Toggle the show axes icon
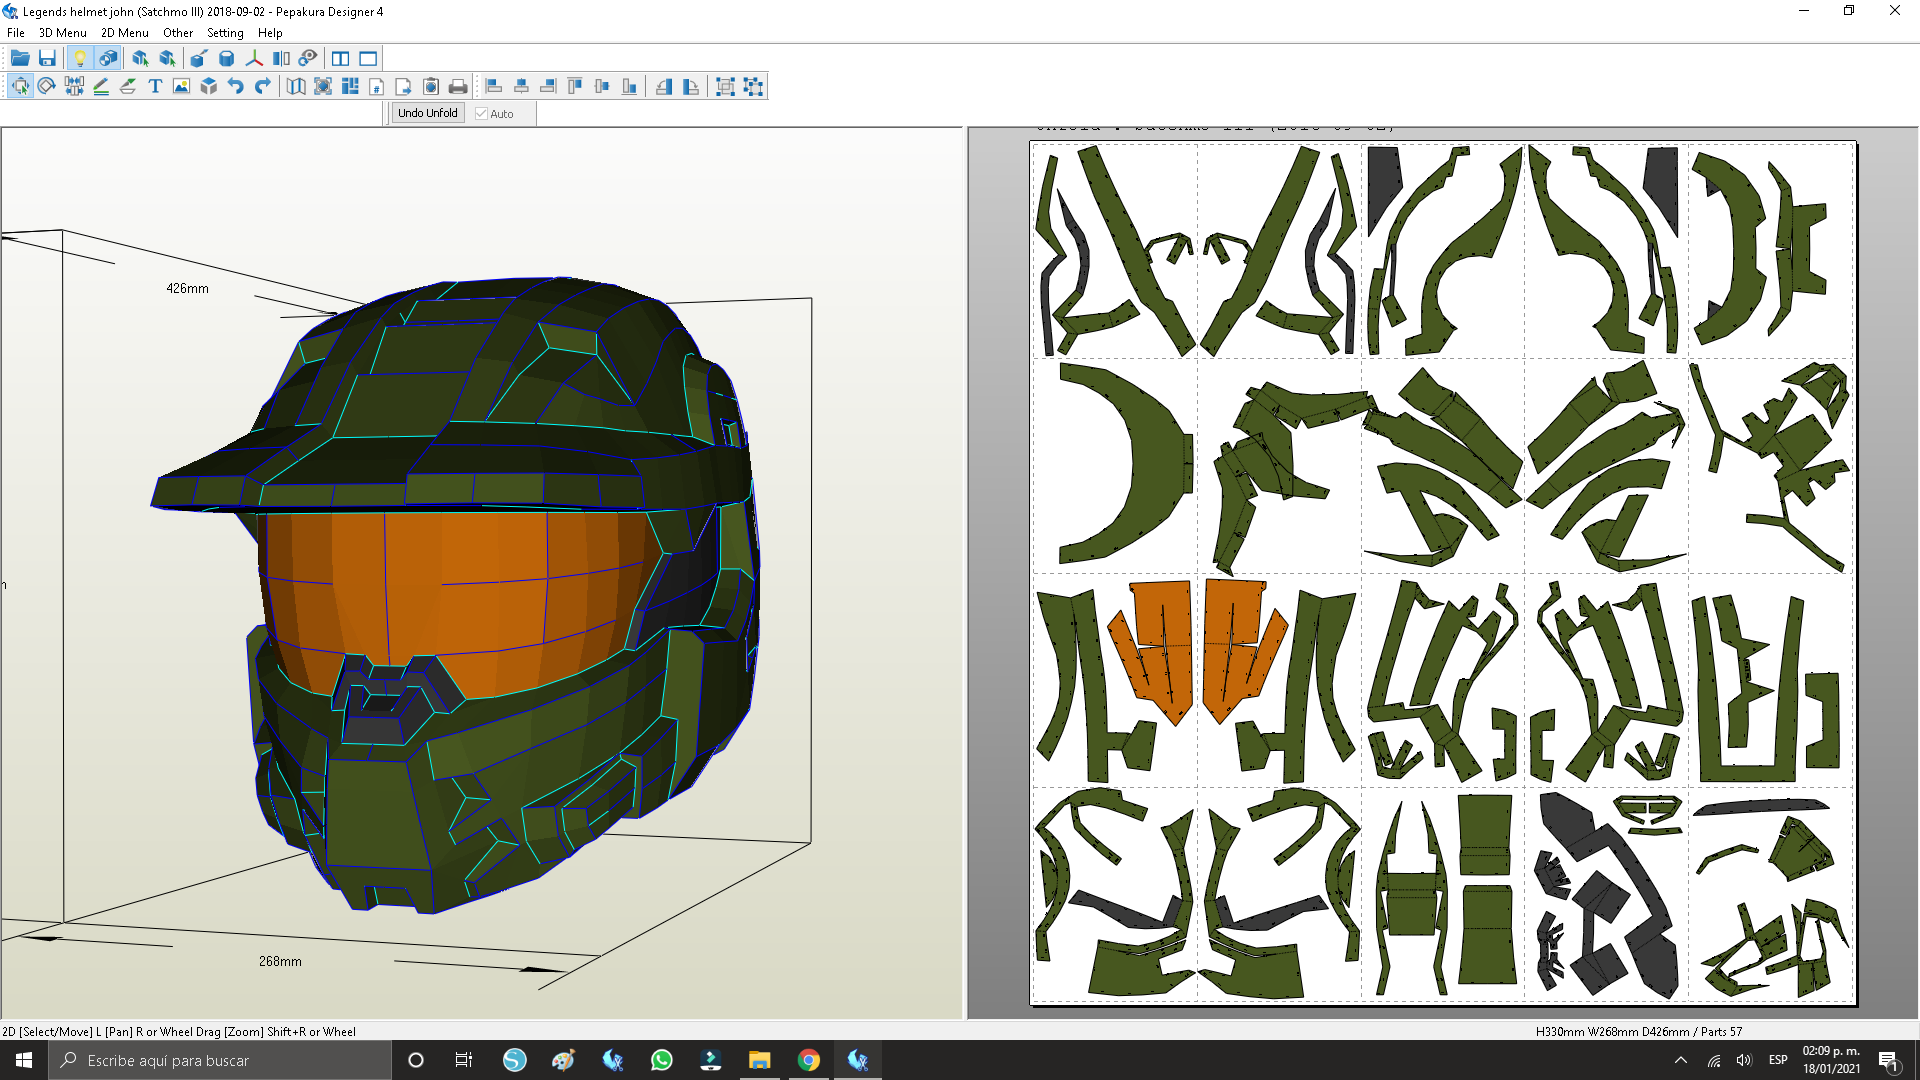 254,58
